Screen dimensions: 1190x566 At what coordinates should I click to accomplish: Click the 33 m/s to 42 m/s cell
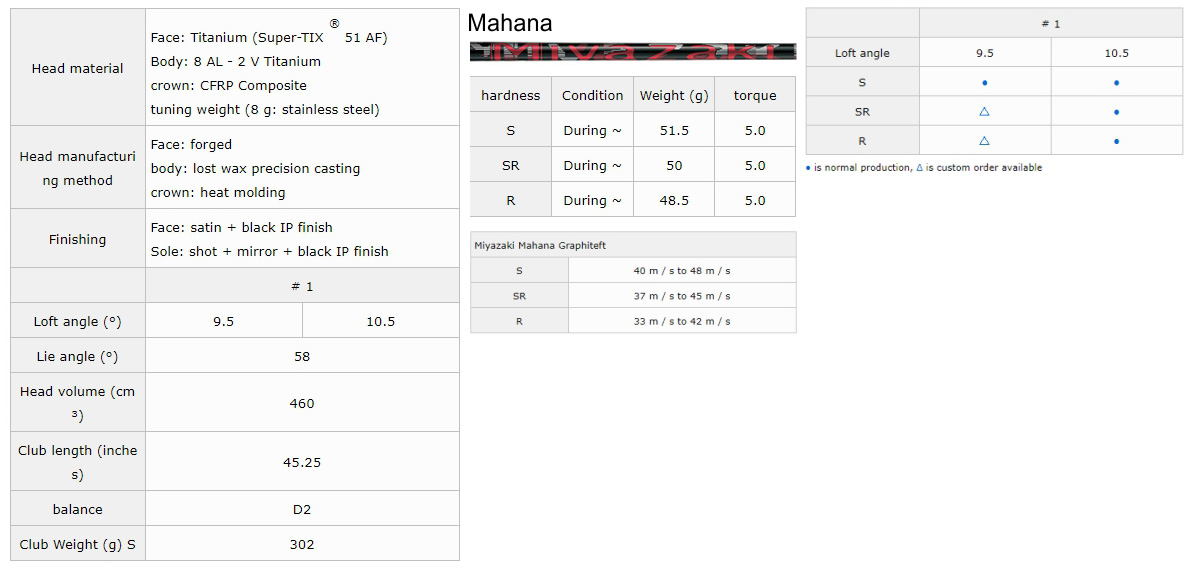(x=682, y=321)
